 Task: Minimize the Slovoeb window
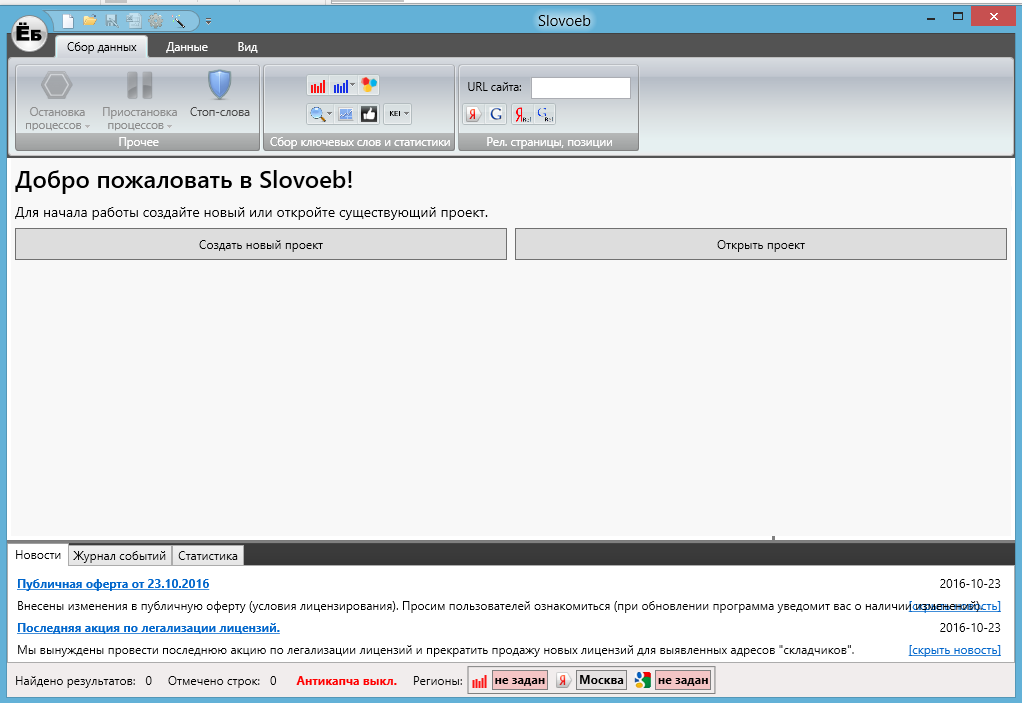coord(931,18)
